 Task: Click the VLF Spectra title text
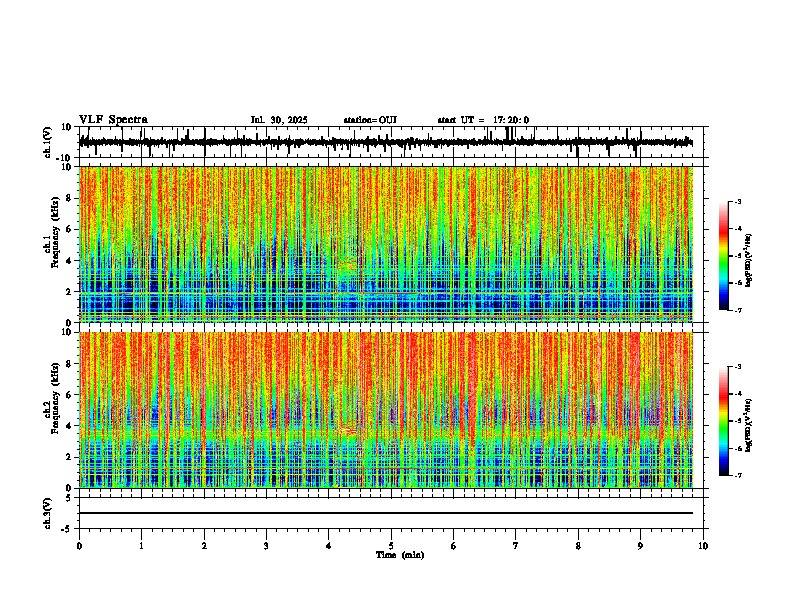(x=113, y=120)
